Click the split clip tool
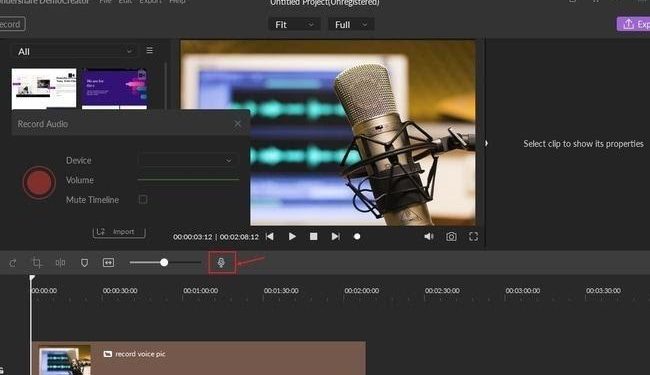This screenshot has height=375, width=650. coord(61,262)
